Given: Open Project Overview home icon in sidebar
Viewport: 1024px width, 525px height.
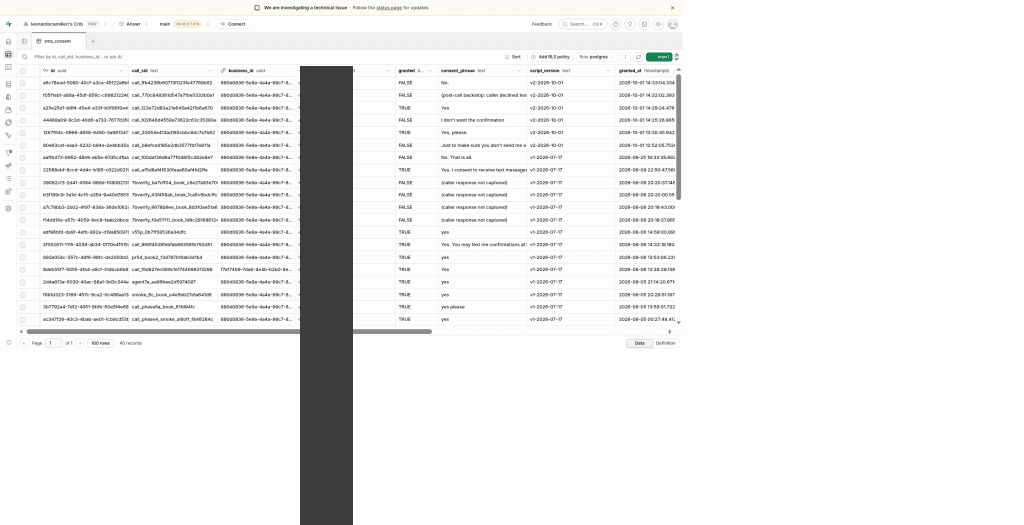Looking at the screenshot, I should [x=8, y=41].
